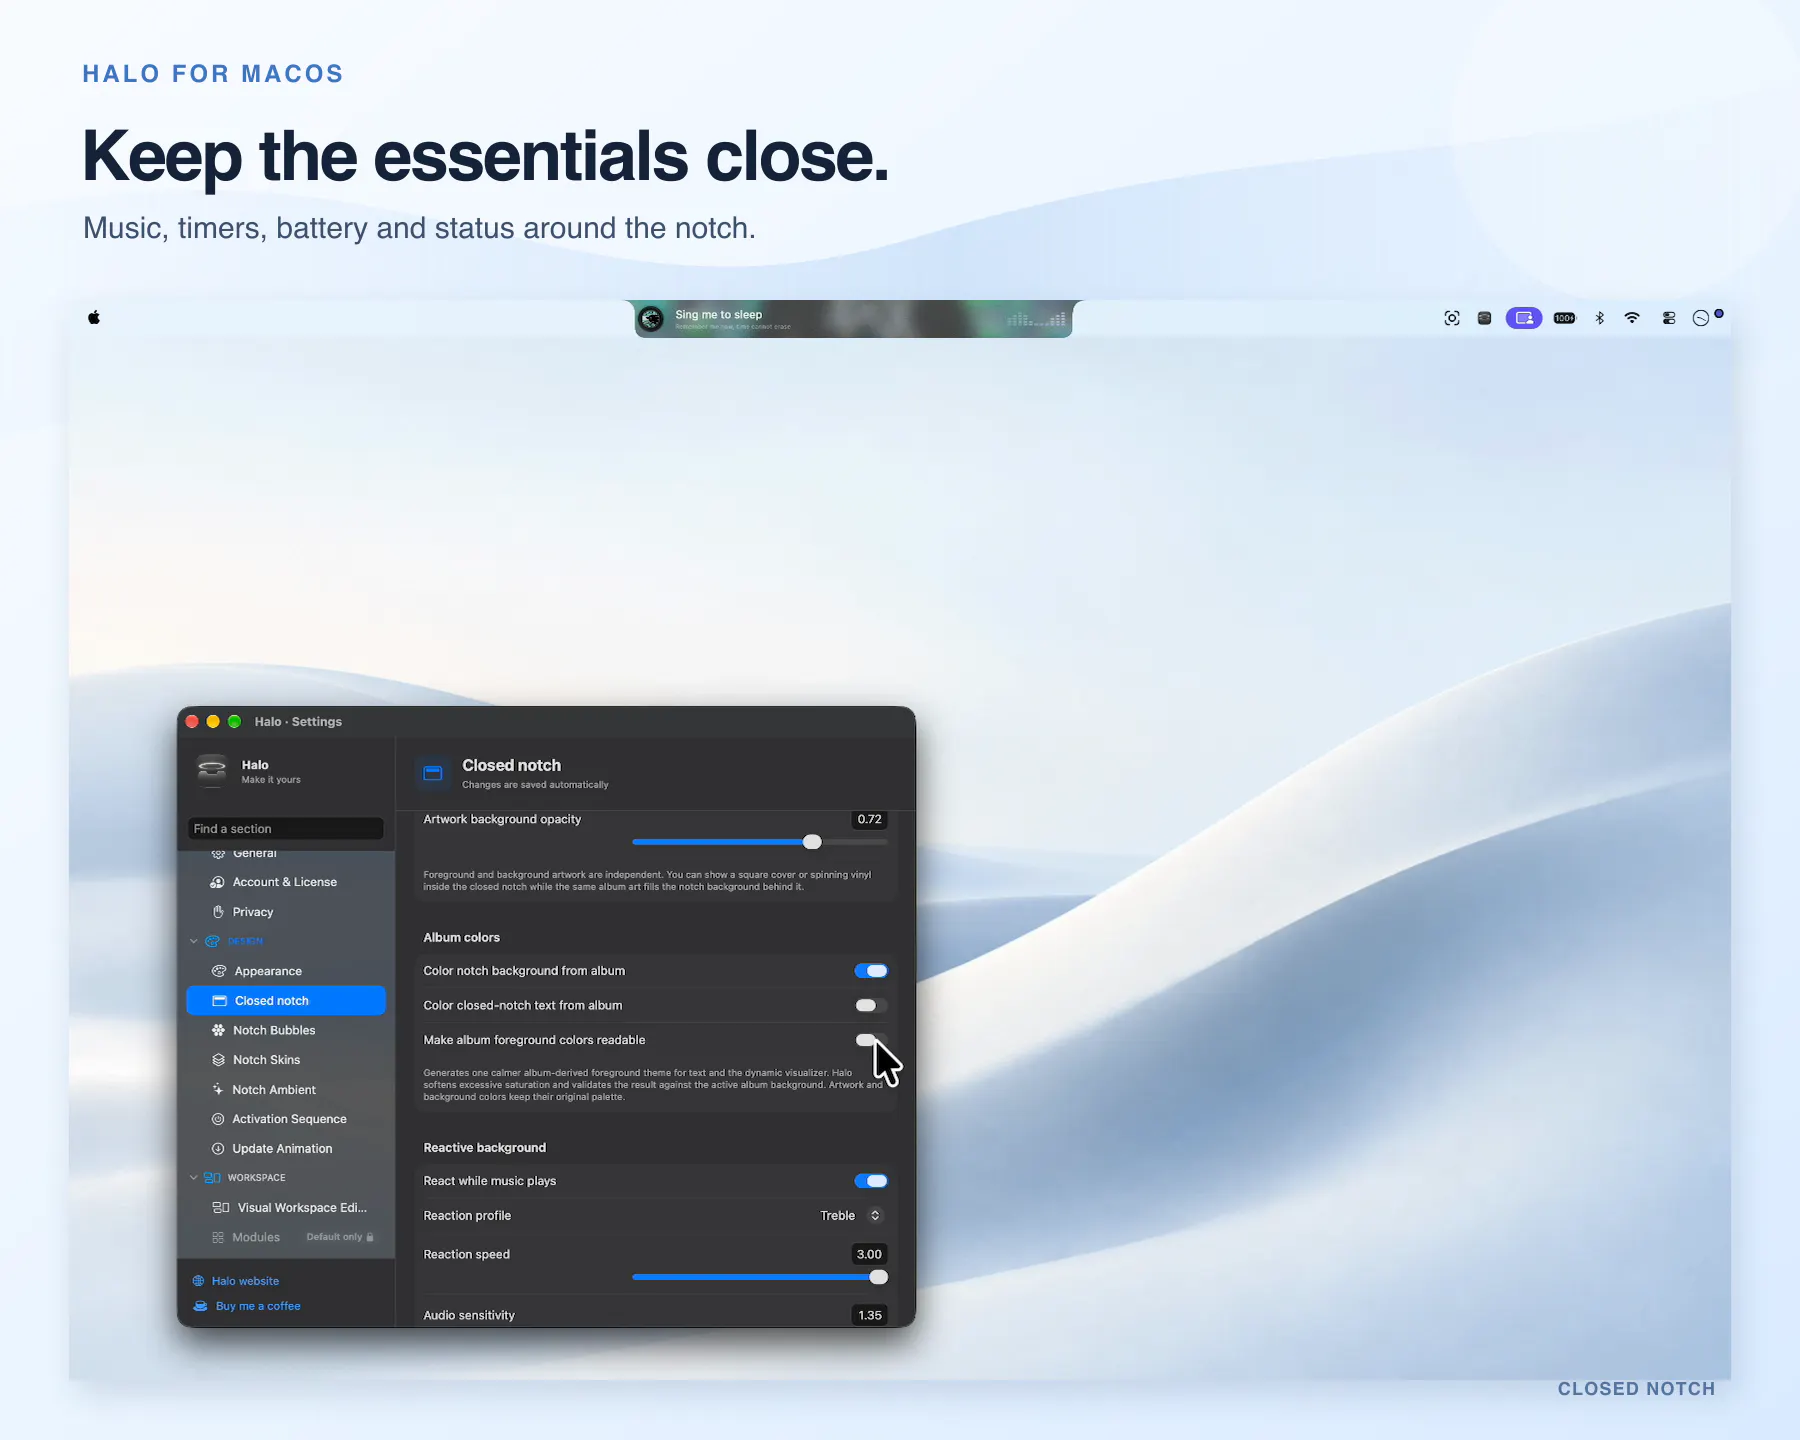The height and width of the screenshot is (1440, 1800).
Task: Click the clock icon in menu bar
Action: (1701, 318)
